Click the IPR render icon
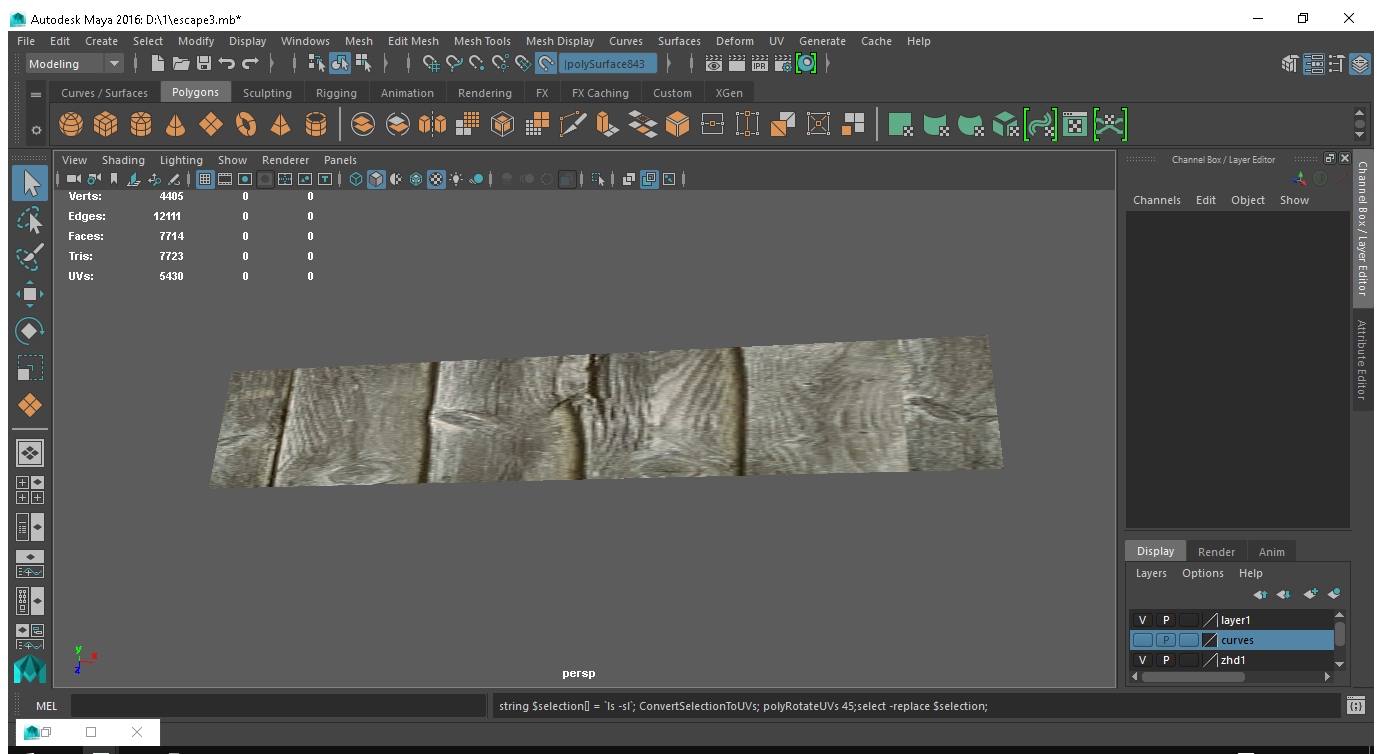This screenshot has height=754, width=1382. point(759,64)
